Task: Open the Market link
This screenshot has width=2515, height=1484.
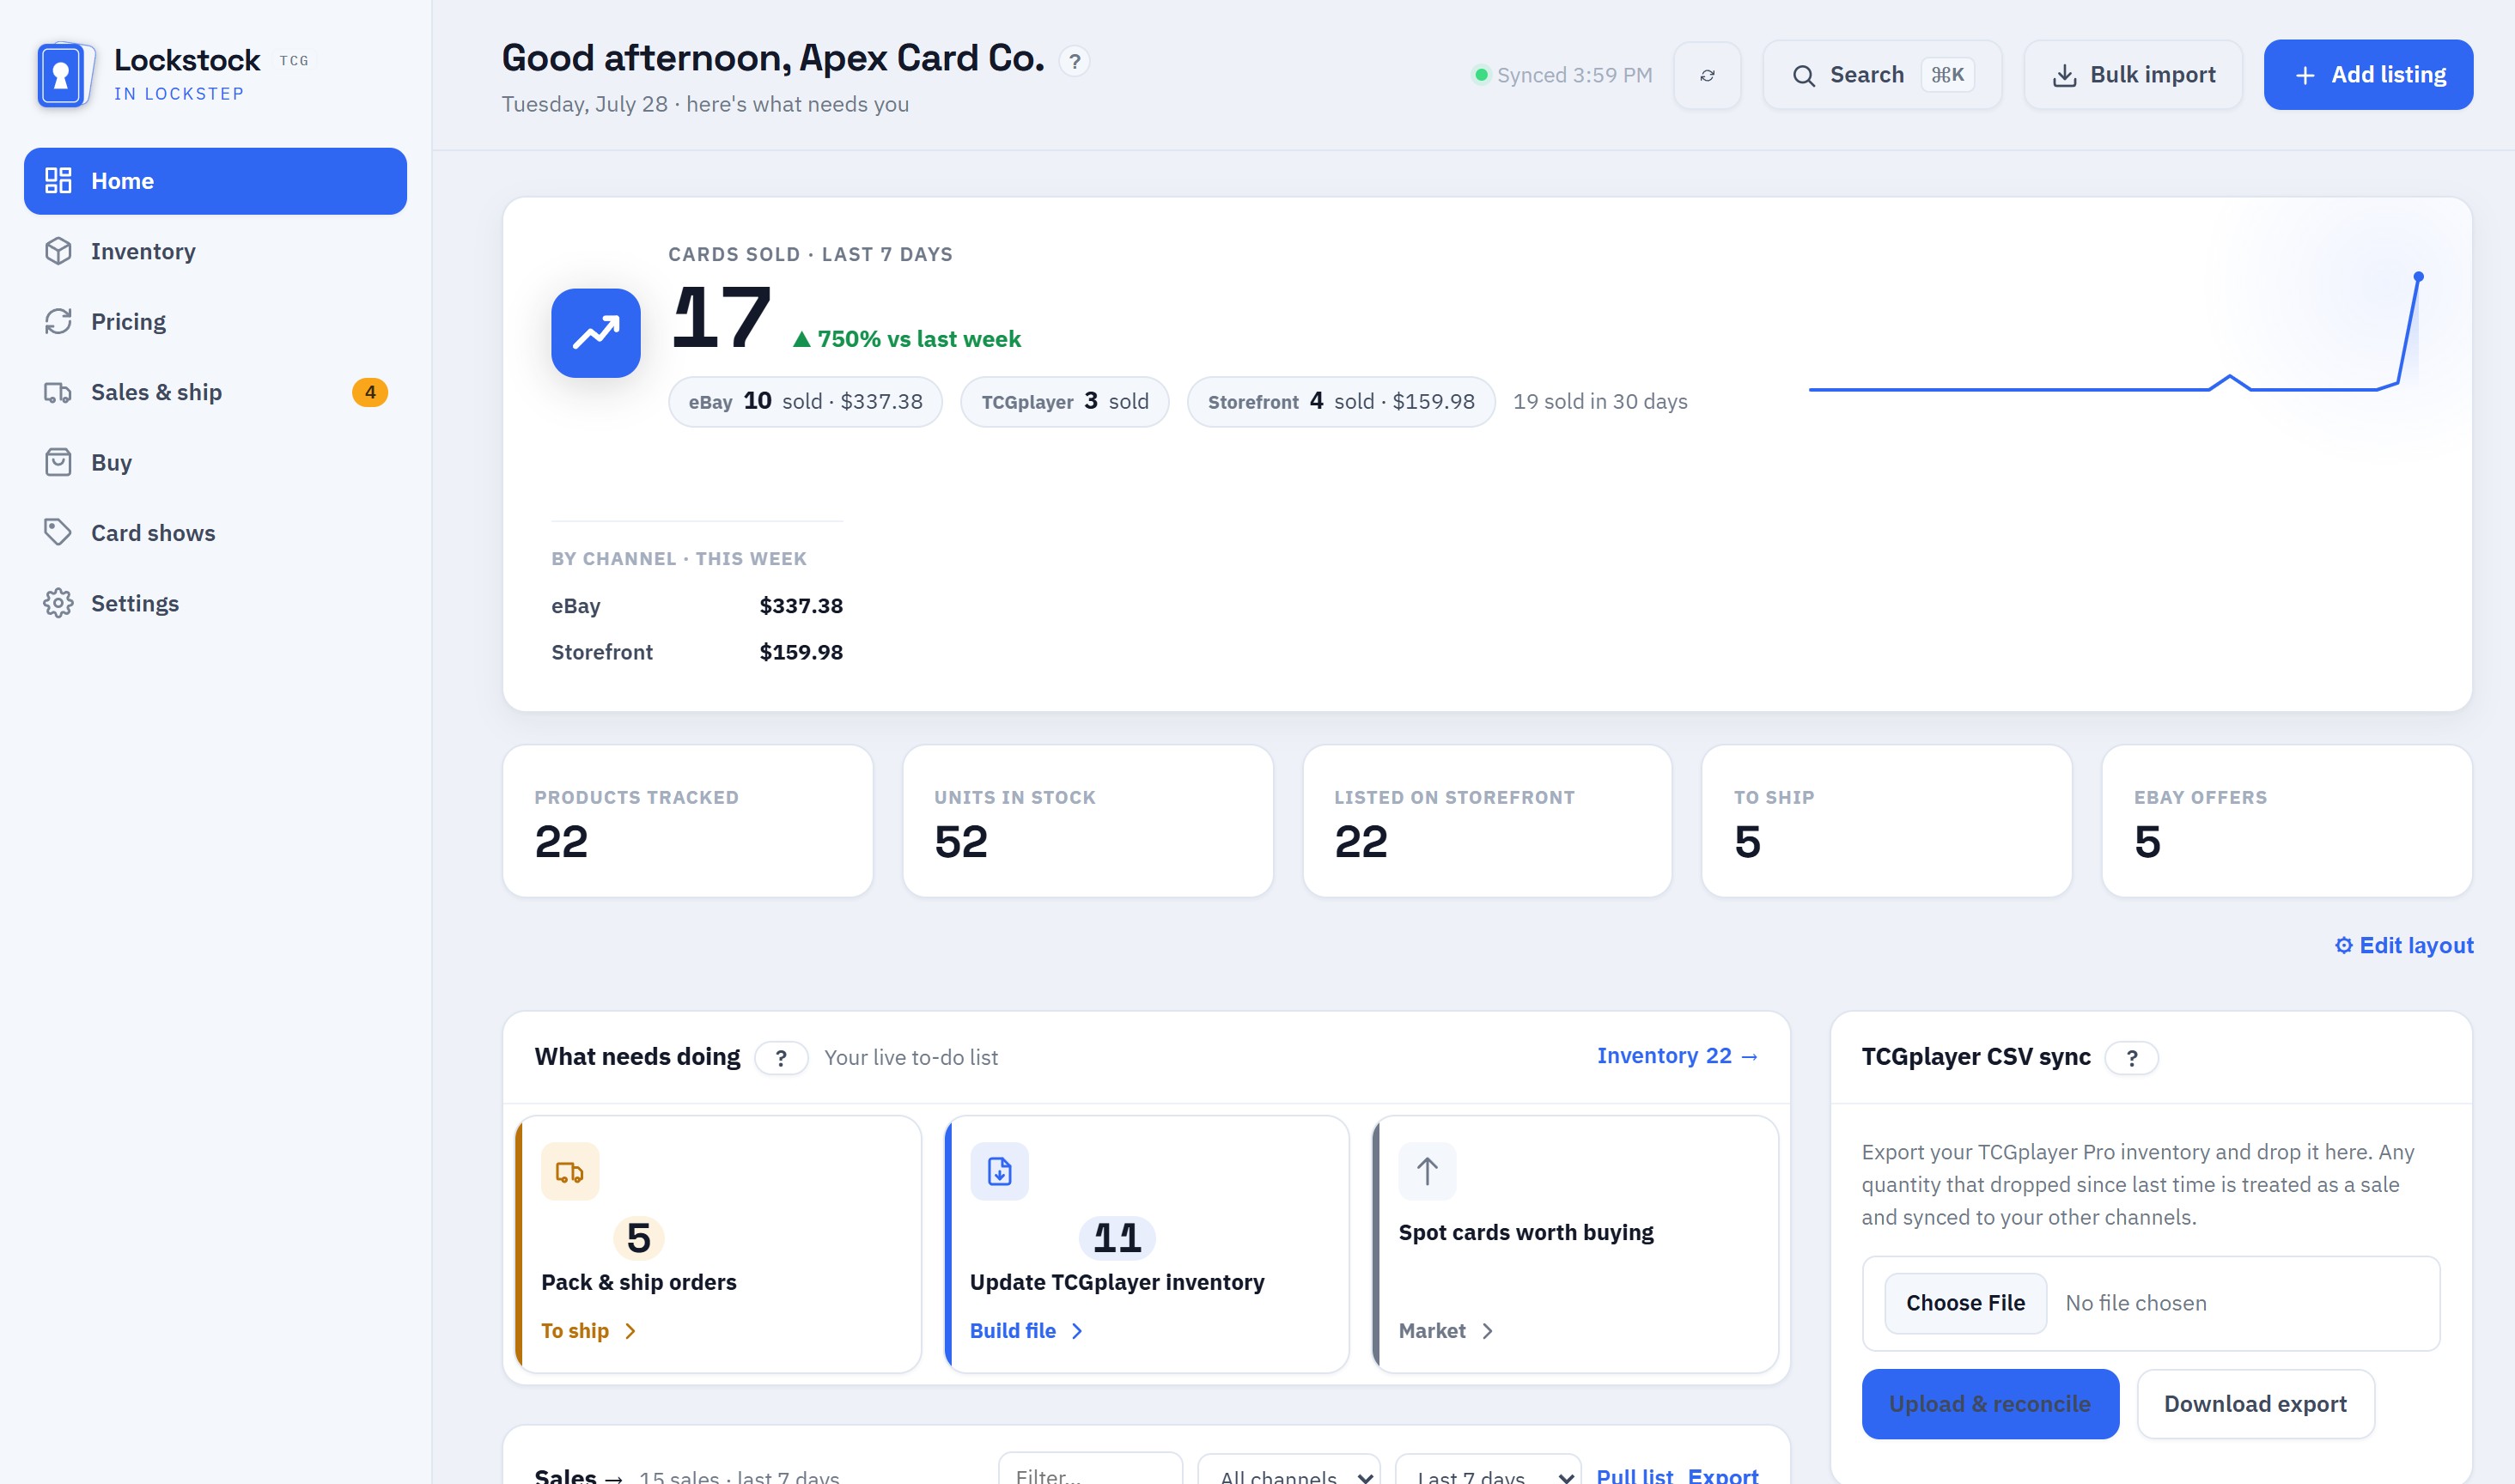Action: click(x=1446, y=1331)
